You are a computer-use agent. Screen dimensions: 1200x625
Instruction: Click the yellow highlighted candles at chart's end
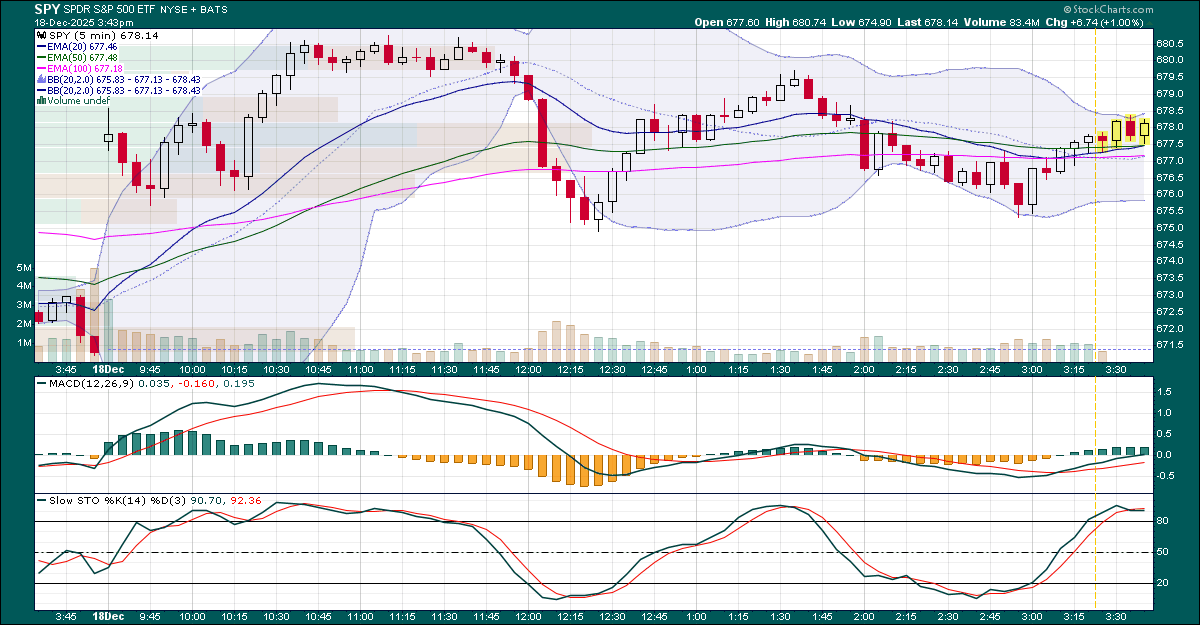click(1122, 132)
